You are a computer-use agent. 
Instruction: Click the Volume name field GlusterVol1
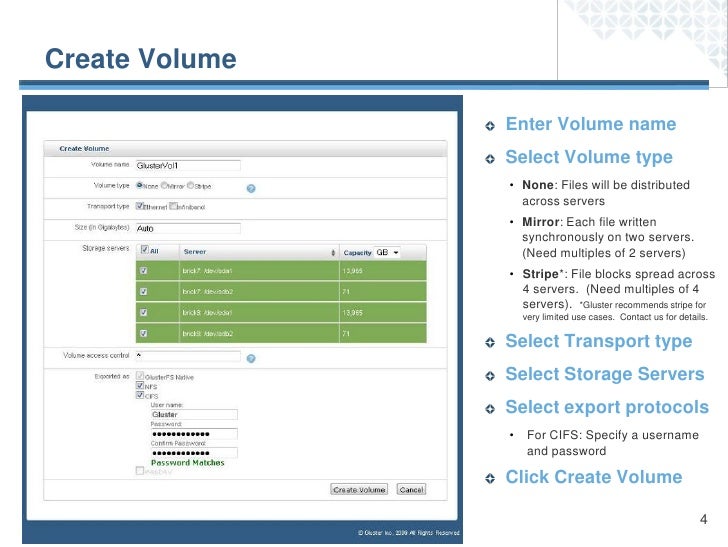[188, 165]
